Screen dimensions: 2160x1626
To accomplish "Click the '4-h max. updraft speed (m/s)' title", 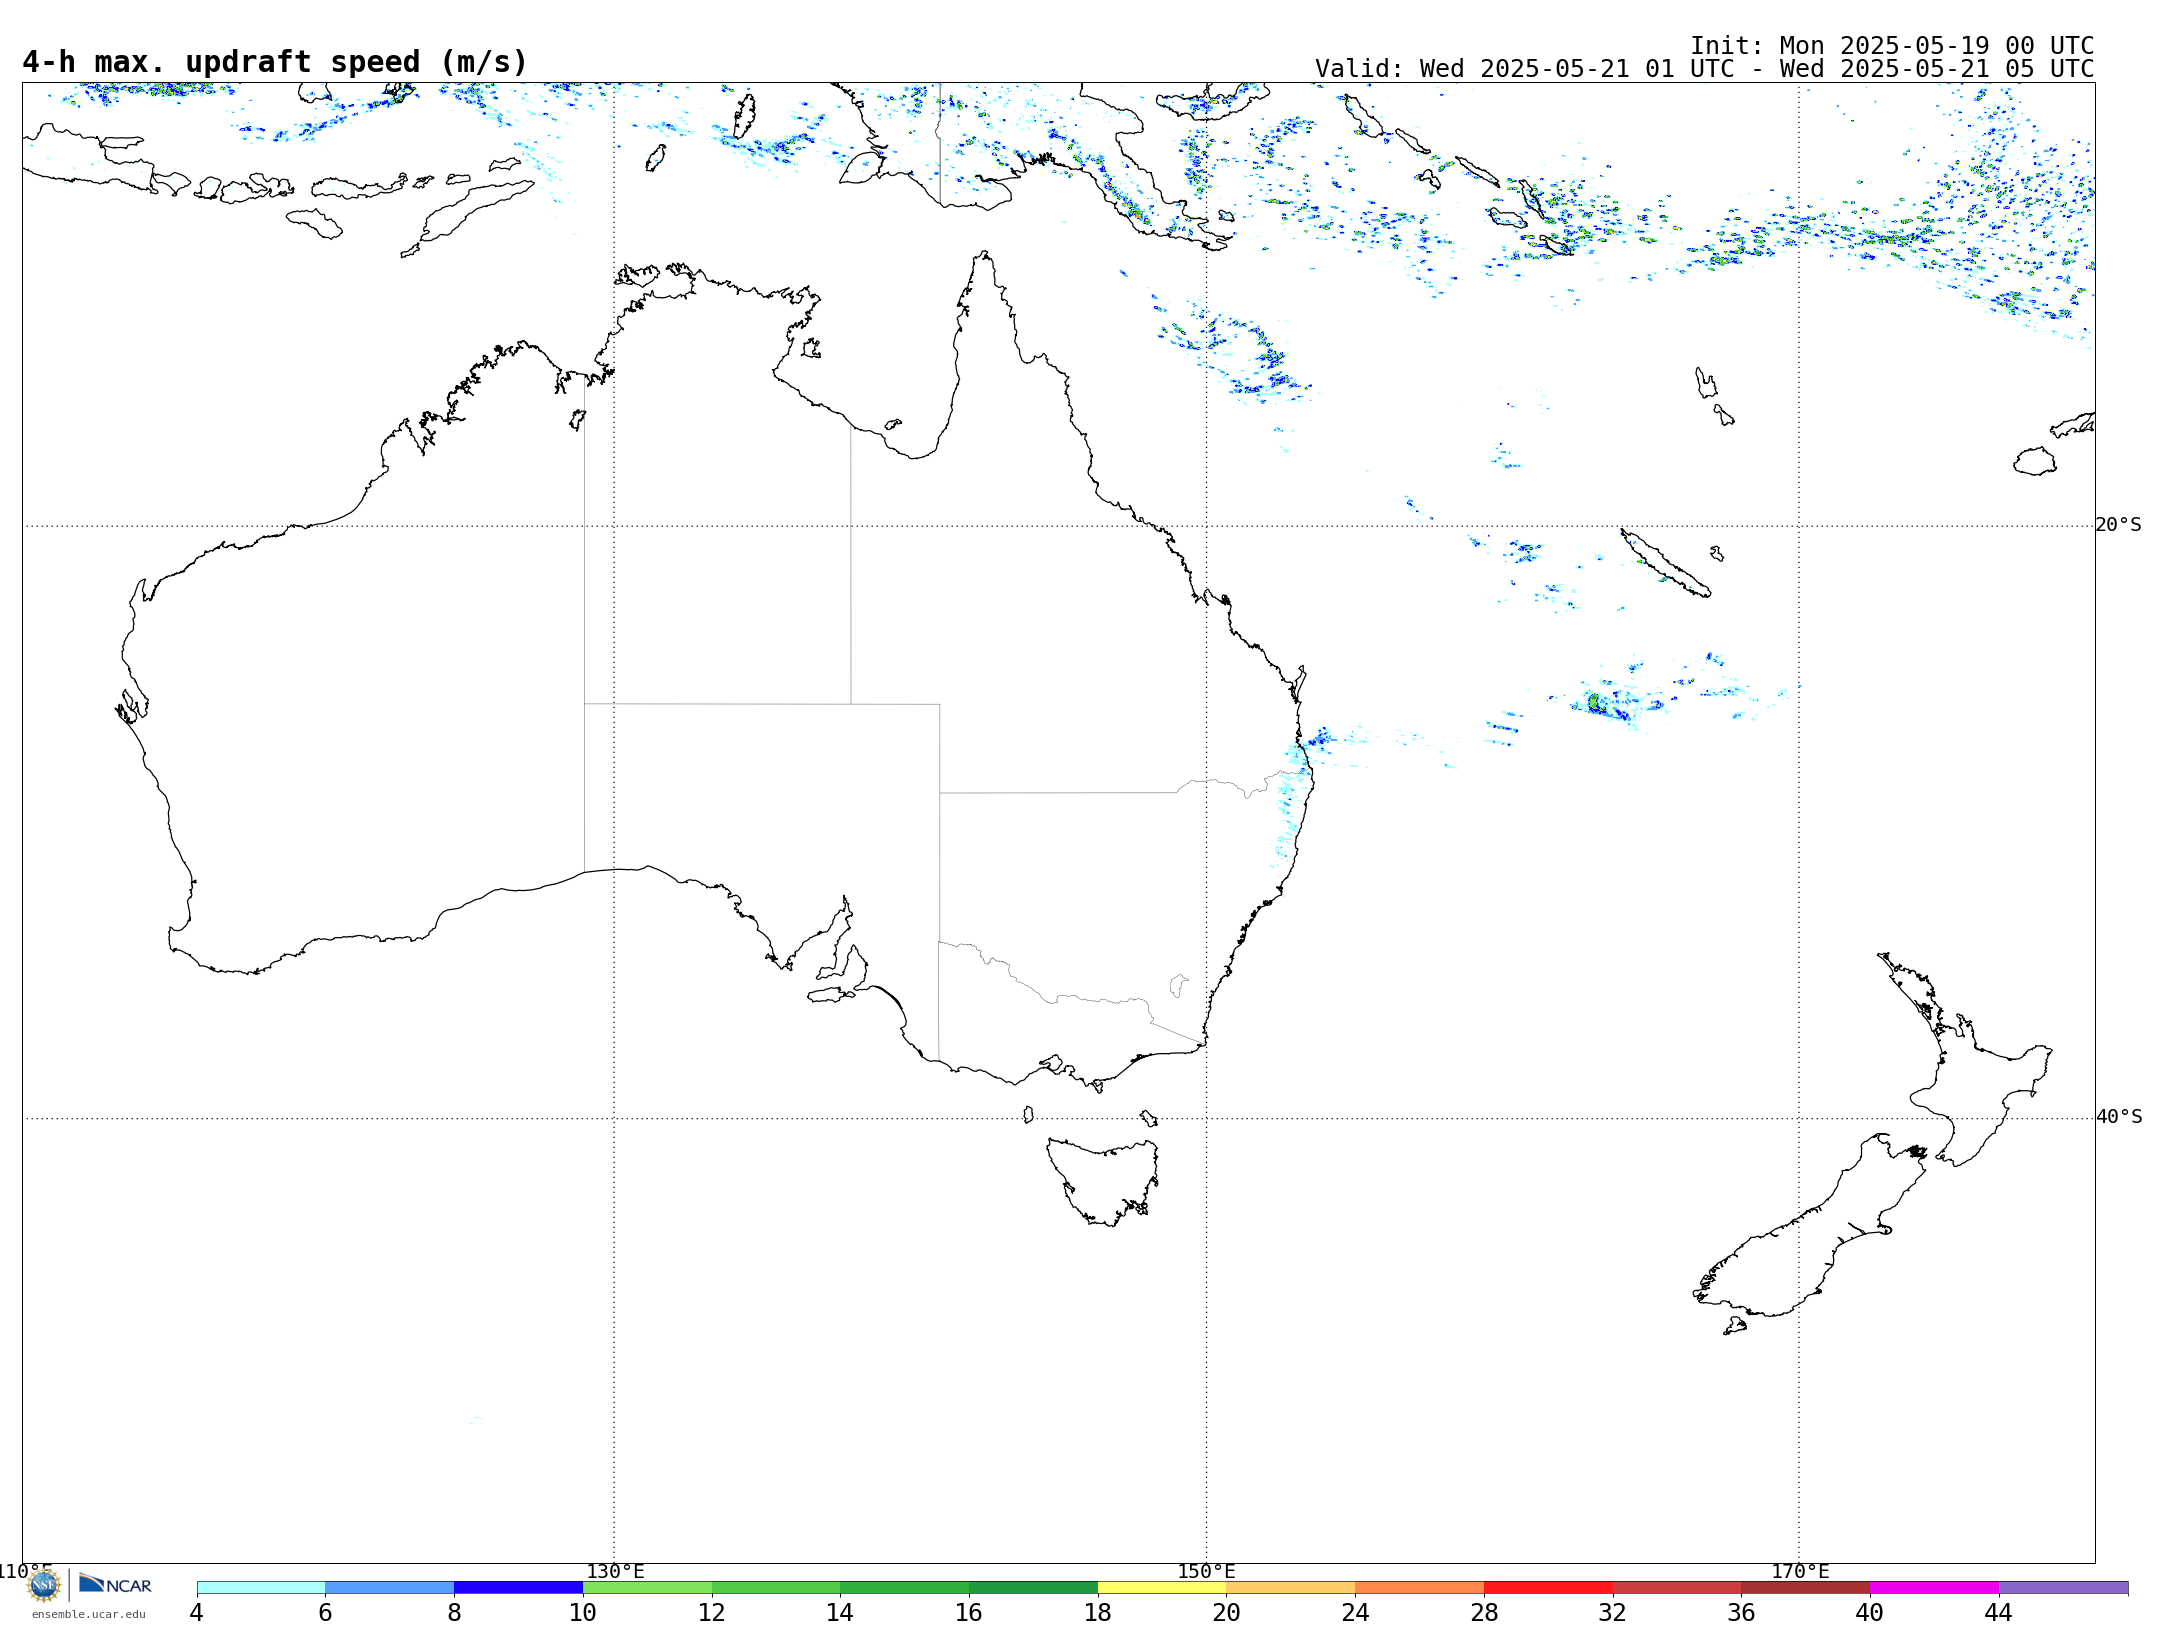I will coord(275,62).
